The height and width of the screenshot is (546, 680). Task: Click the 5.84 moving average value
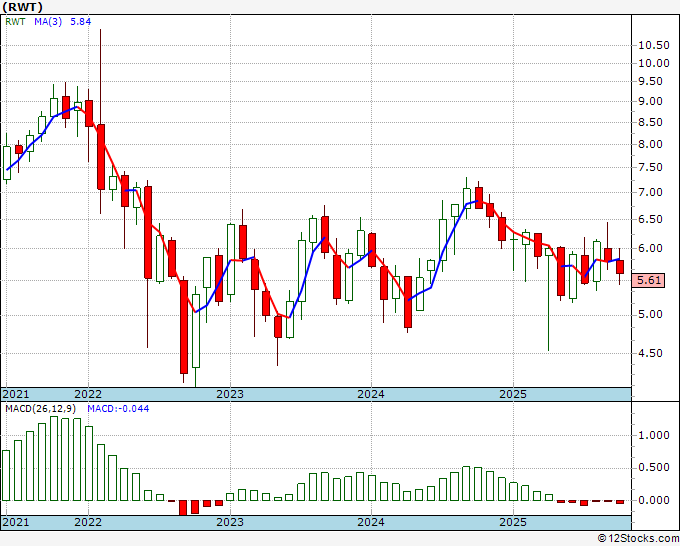(81, 22)
